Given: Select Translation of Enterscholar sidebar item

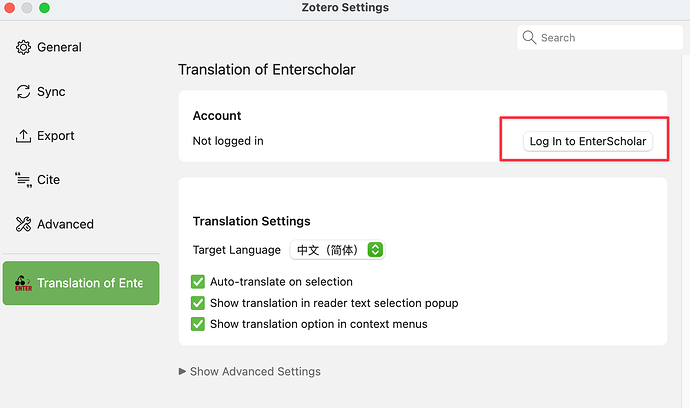Looking at the screenshot, I should pyautogui.click(x=81, y=283).
